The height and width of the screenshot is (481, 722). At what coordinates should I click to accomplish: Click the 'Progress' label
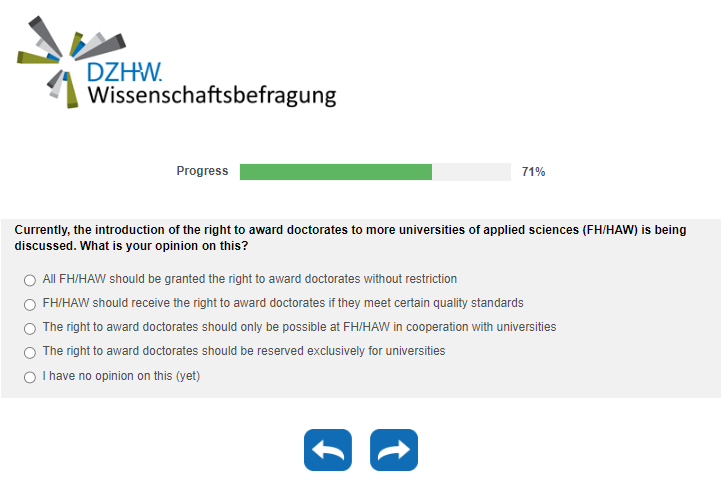pyautogui.click(x=202, y=171)
